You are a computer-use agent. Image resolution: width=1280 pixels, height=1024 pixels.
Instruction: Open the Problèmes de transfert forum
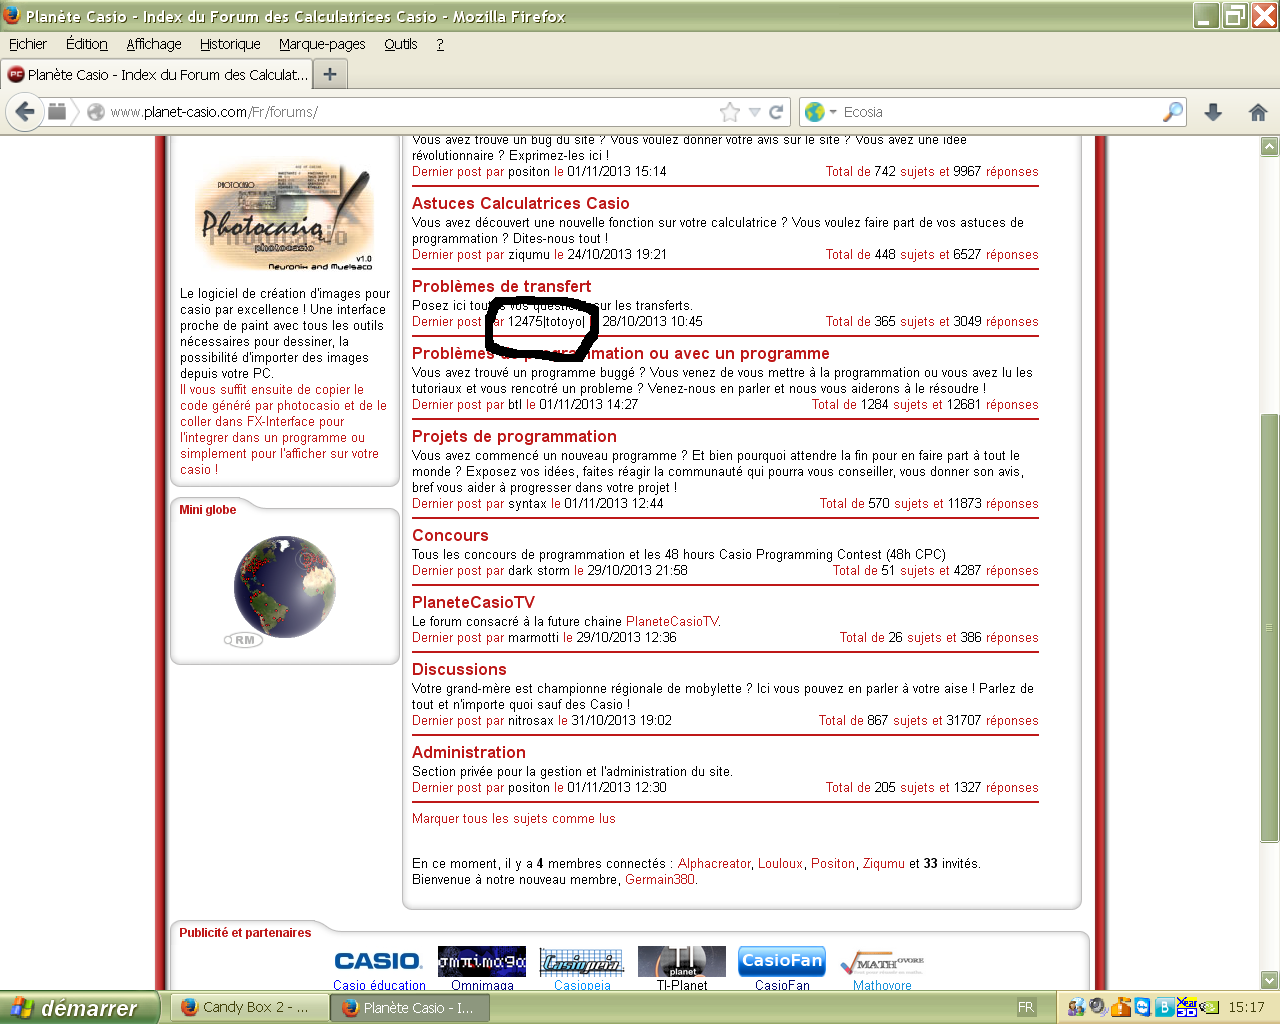501,286
